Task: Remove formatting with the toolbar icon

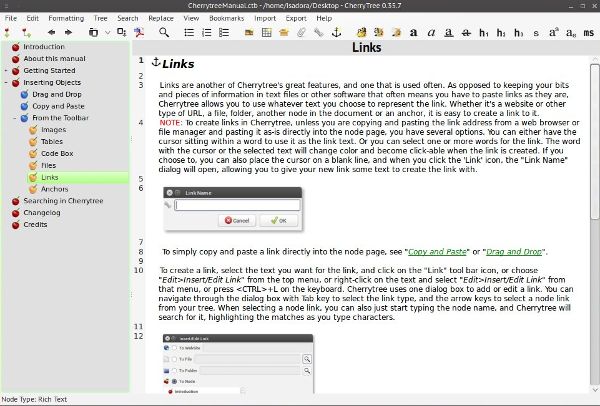Action: pyautogui.click(x=396, y=33)
